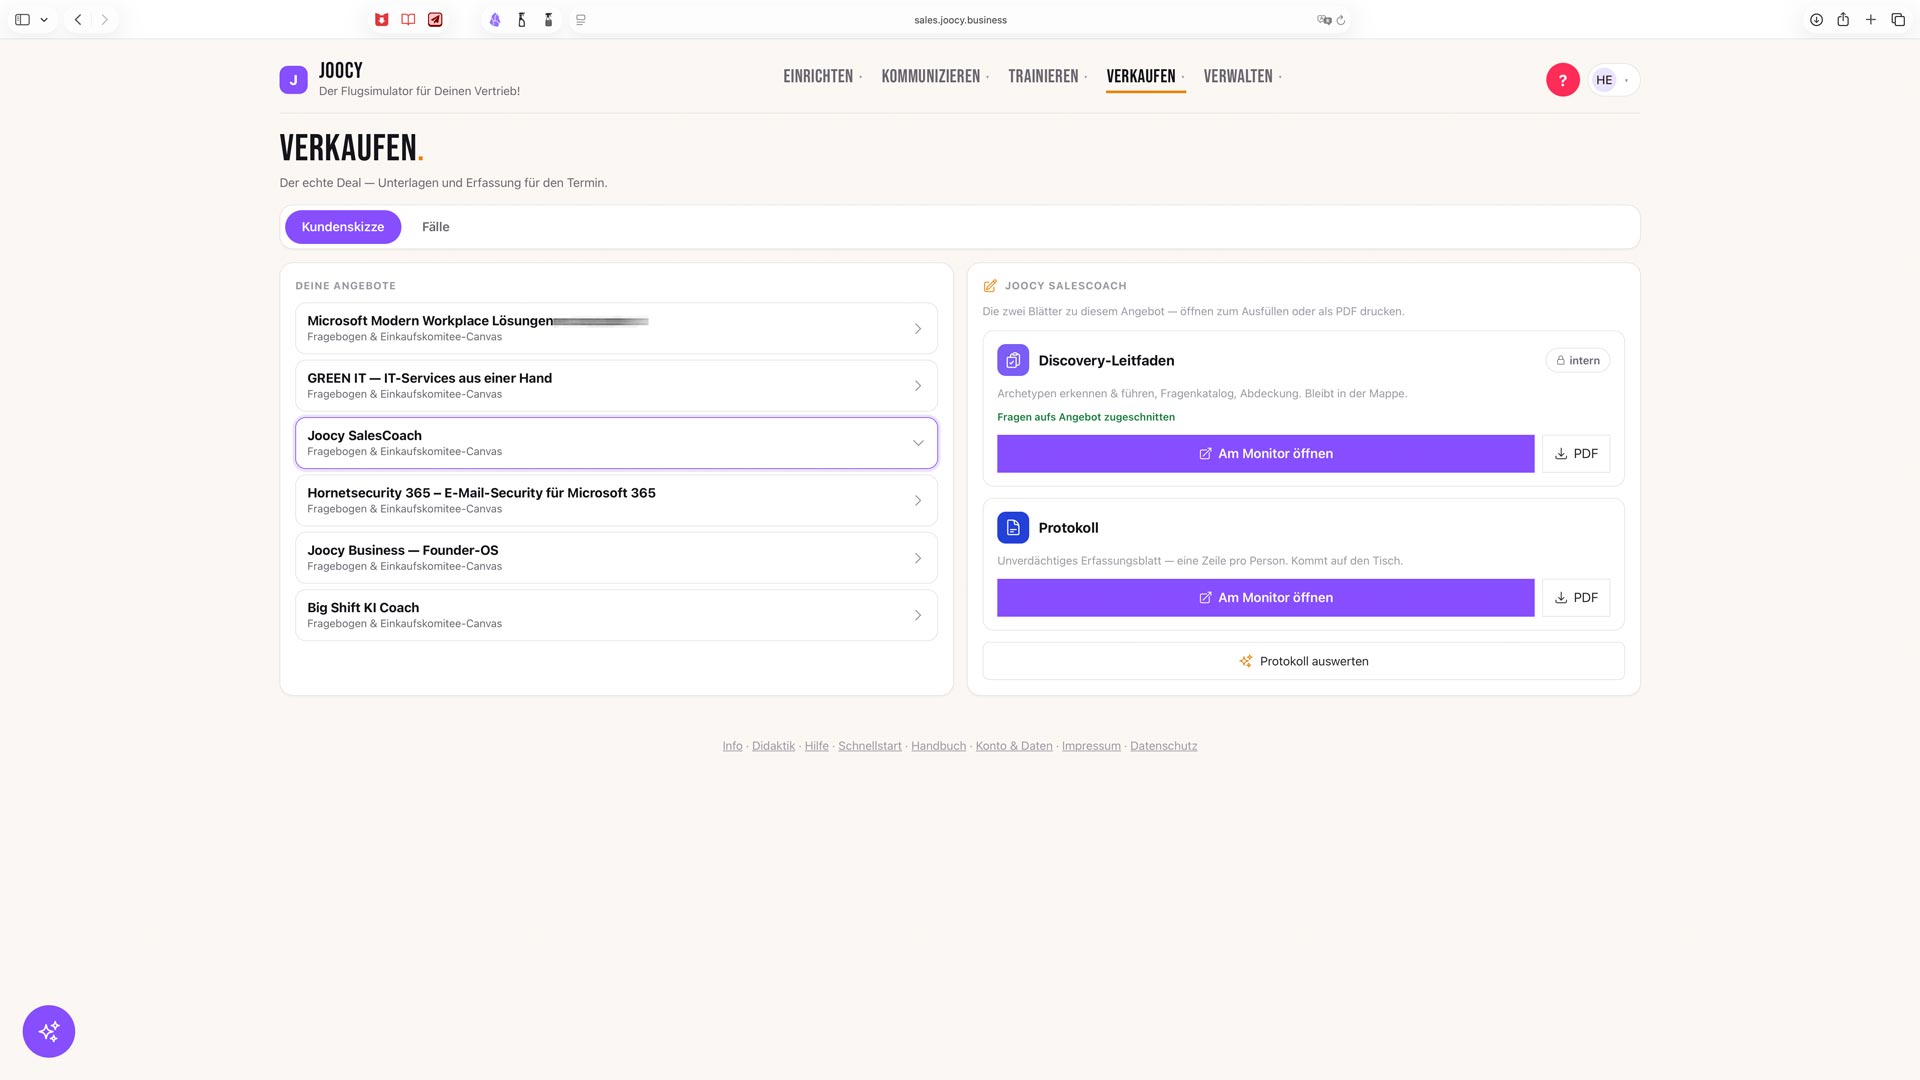The height and width of the screenshot is (1080, 1920).
Task: Open the Info footer link
Action: tap(732, 746)
